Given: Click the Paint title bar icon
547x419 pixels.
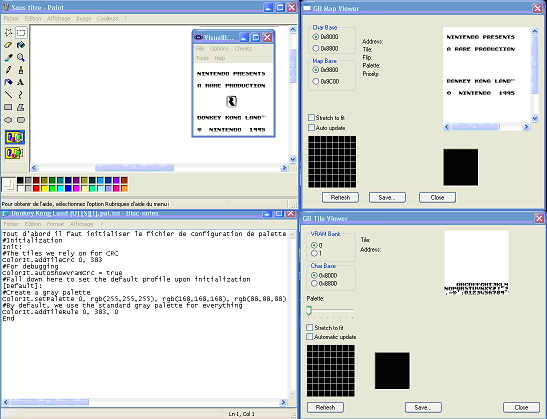Looking at the screenshot, I should click(x=6, y=7).
